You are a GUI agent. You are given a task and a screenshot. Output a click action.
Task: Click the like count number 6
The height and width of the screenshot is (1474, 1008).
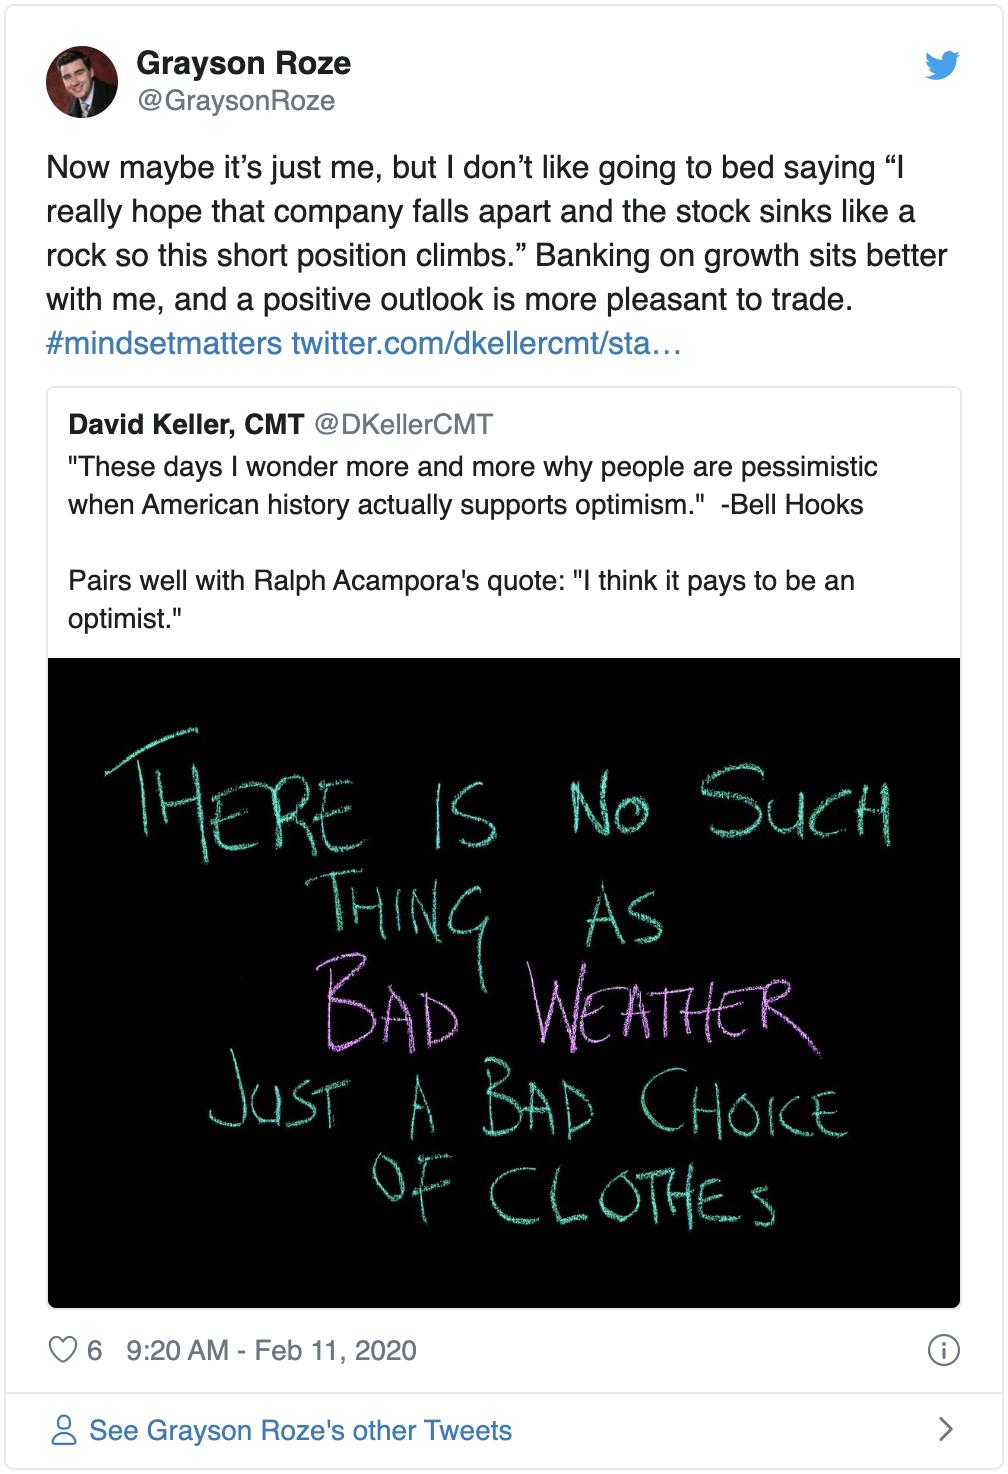94,1350
